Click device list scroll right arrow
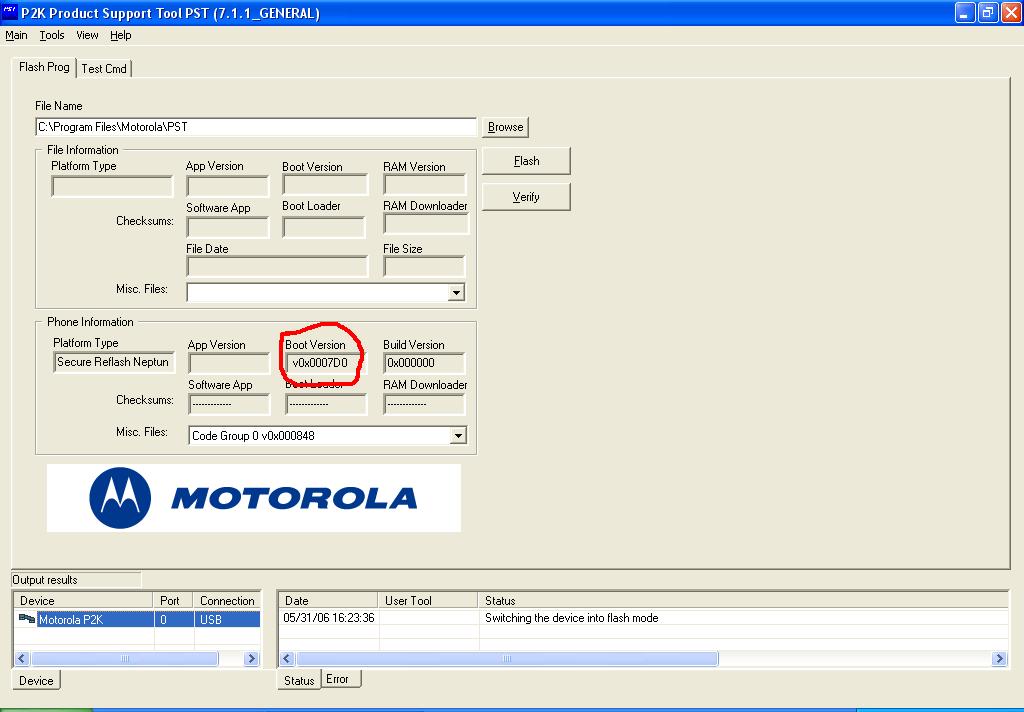This screenshot has height=712, width=1024. pyautogui.click(x=251, y=658)
